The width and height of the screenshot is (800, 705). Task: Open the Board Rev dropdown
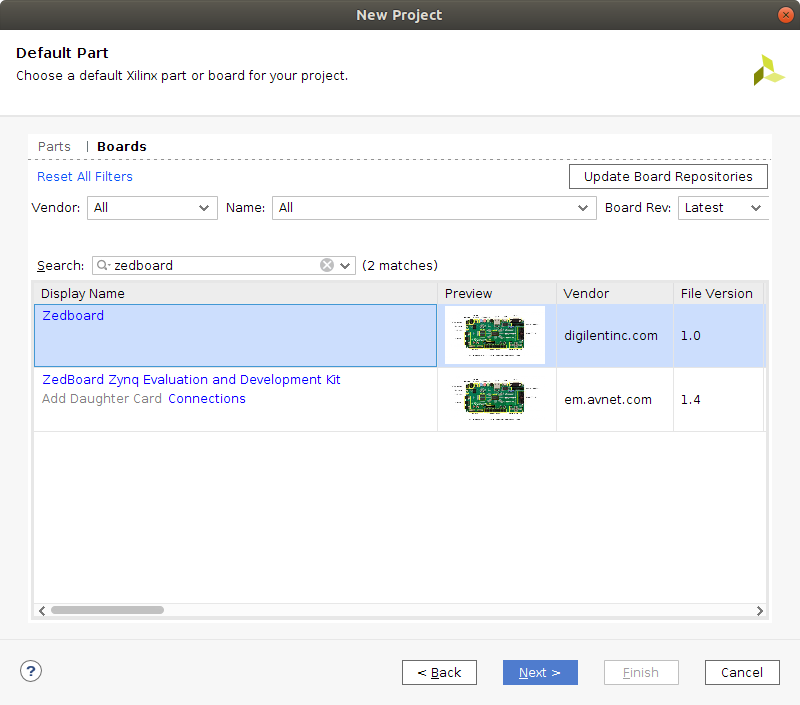tap(723, 208)
